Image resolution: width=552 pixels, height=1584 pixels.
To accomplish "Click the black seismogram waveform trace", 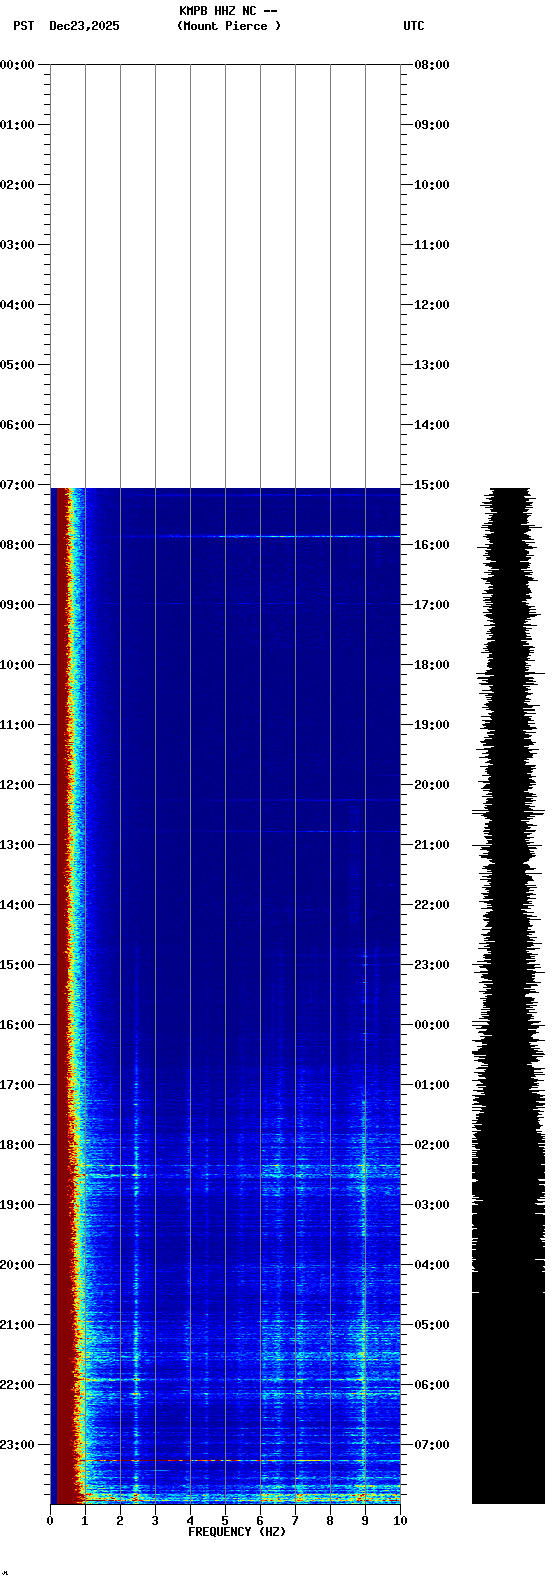I will 509,996.
